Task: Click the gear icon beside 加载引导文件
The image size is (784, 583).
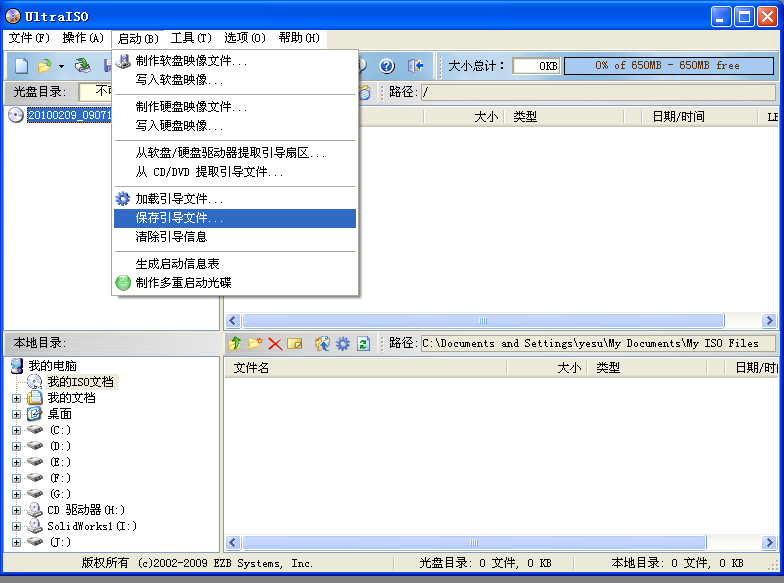Action: click(123, 199)
